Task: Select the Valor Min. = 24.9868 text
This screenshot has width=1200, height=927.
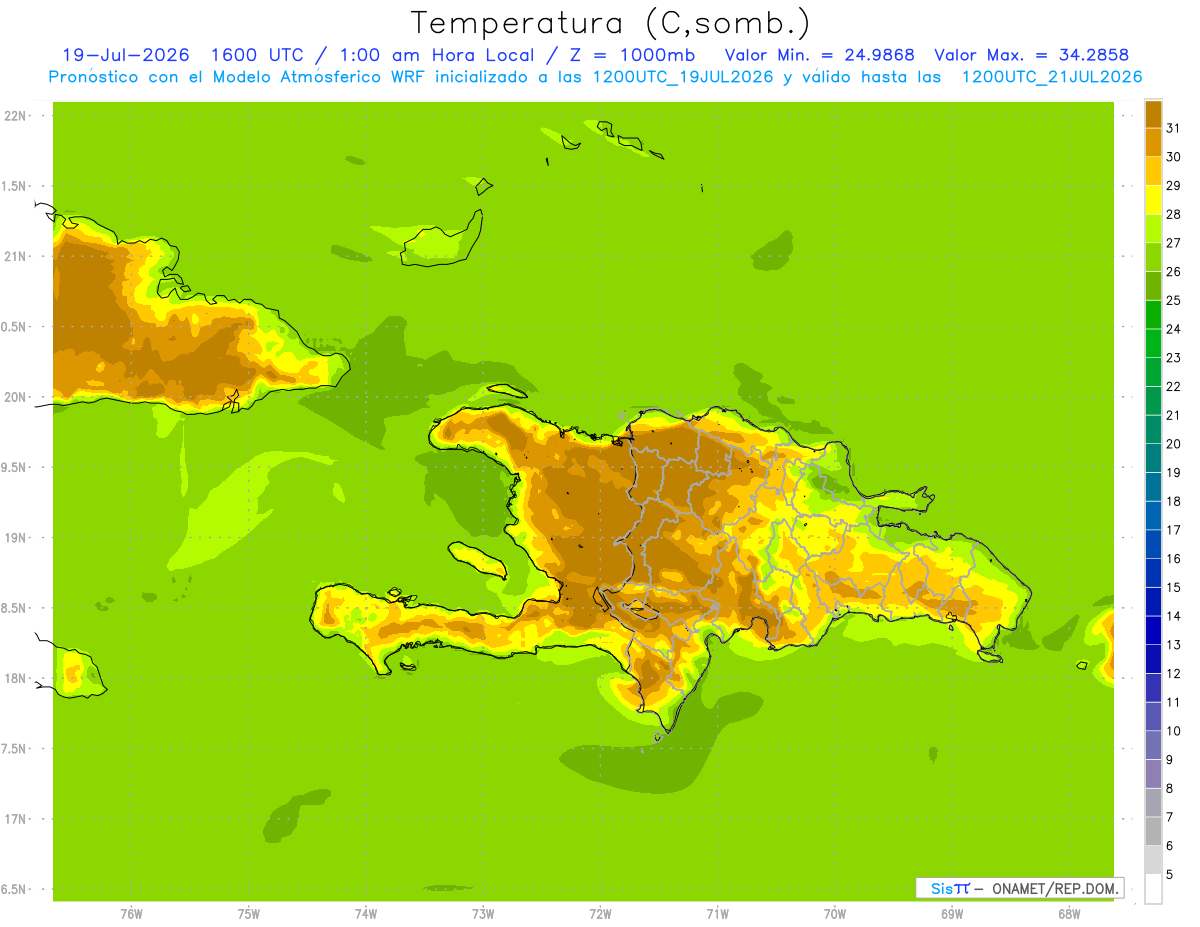Action: pyautogui.click(x=820, y=55)
